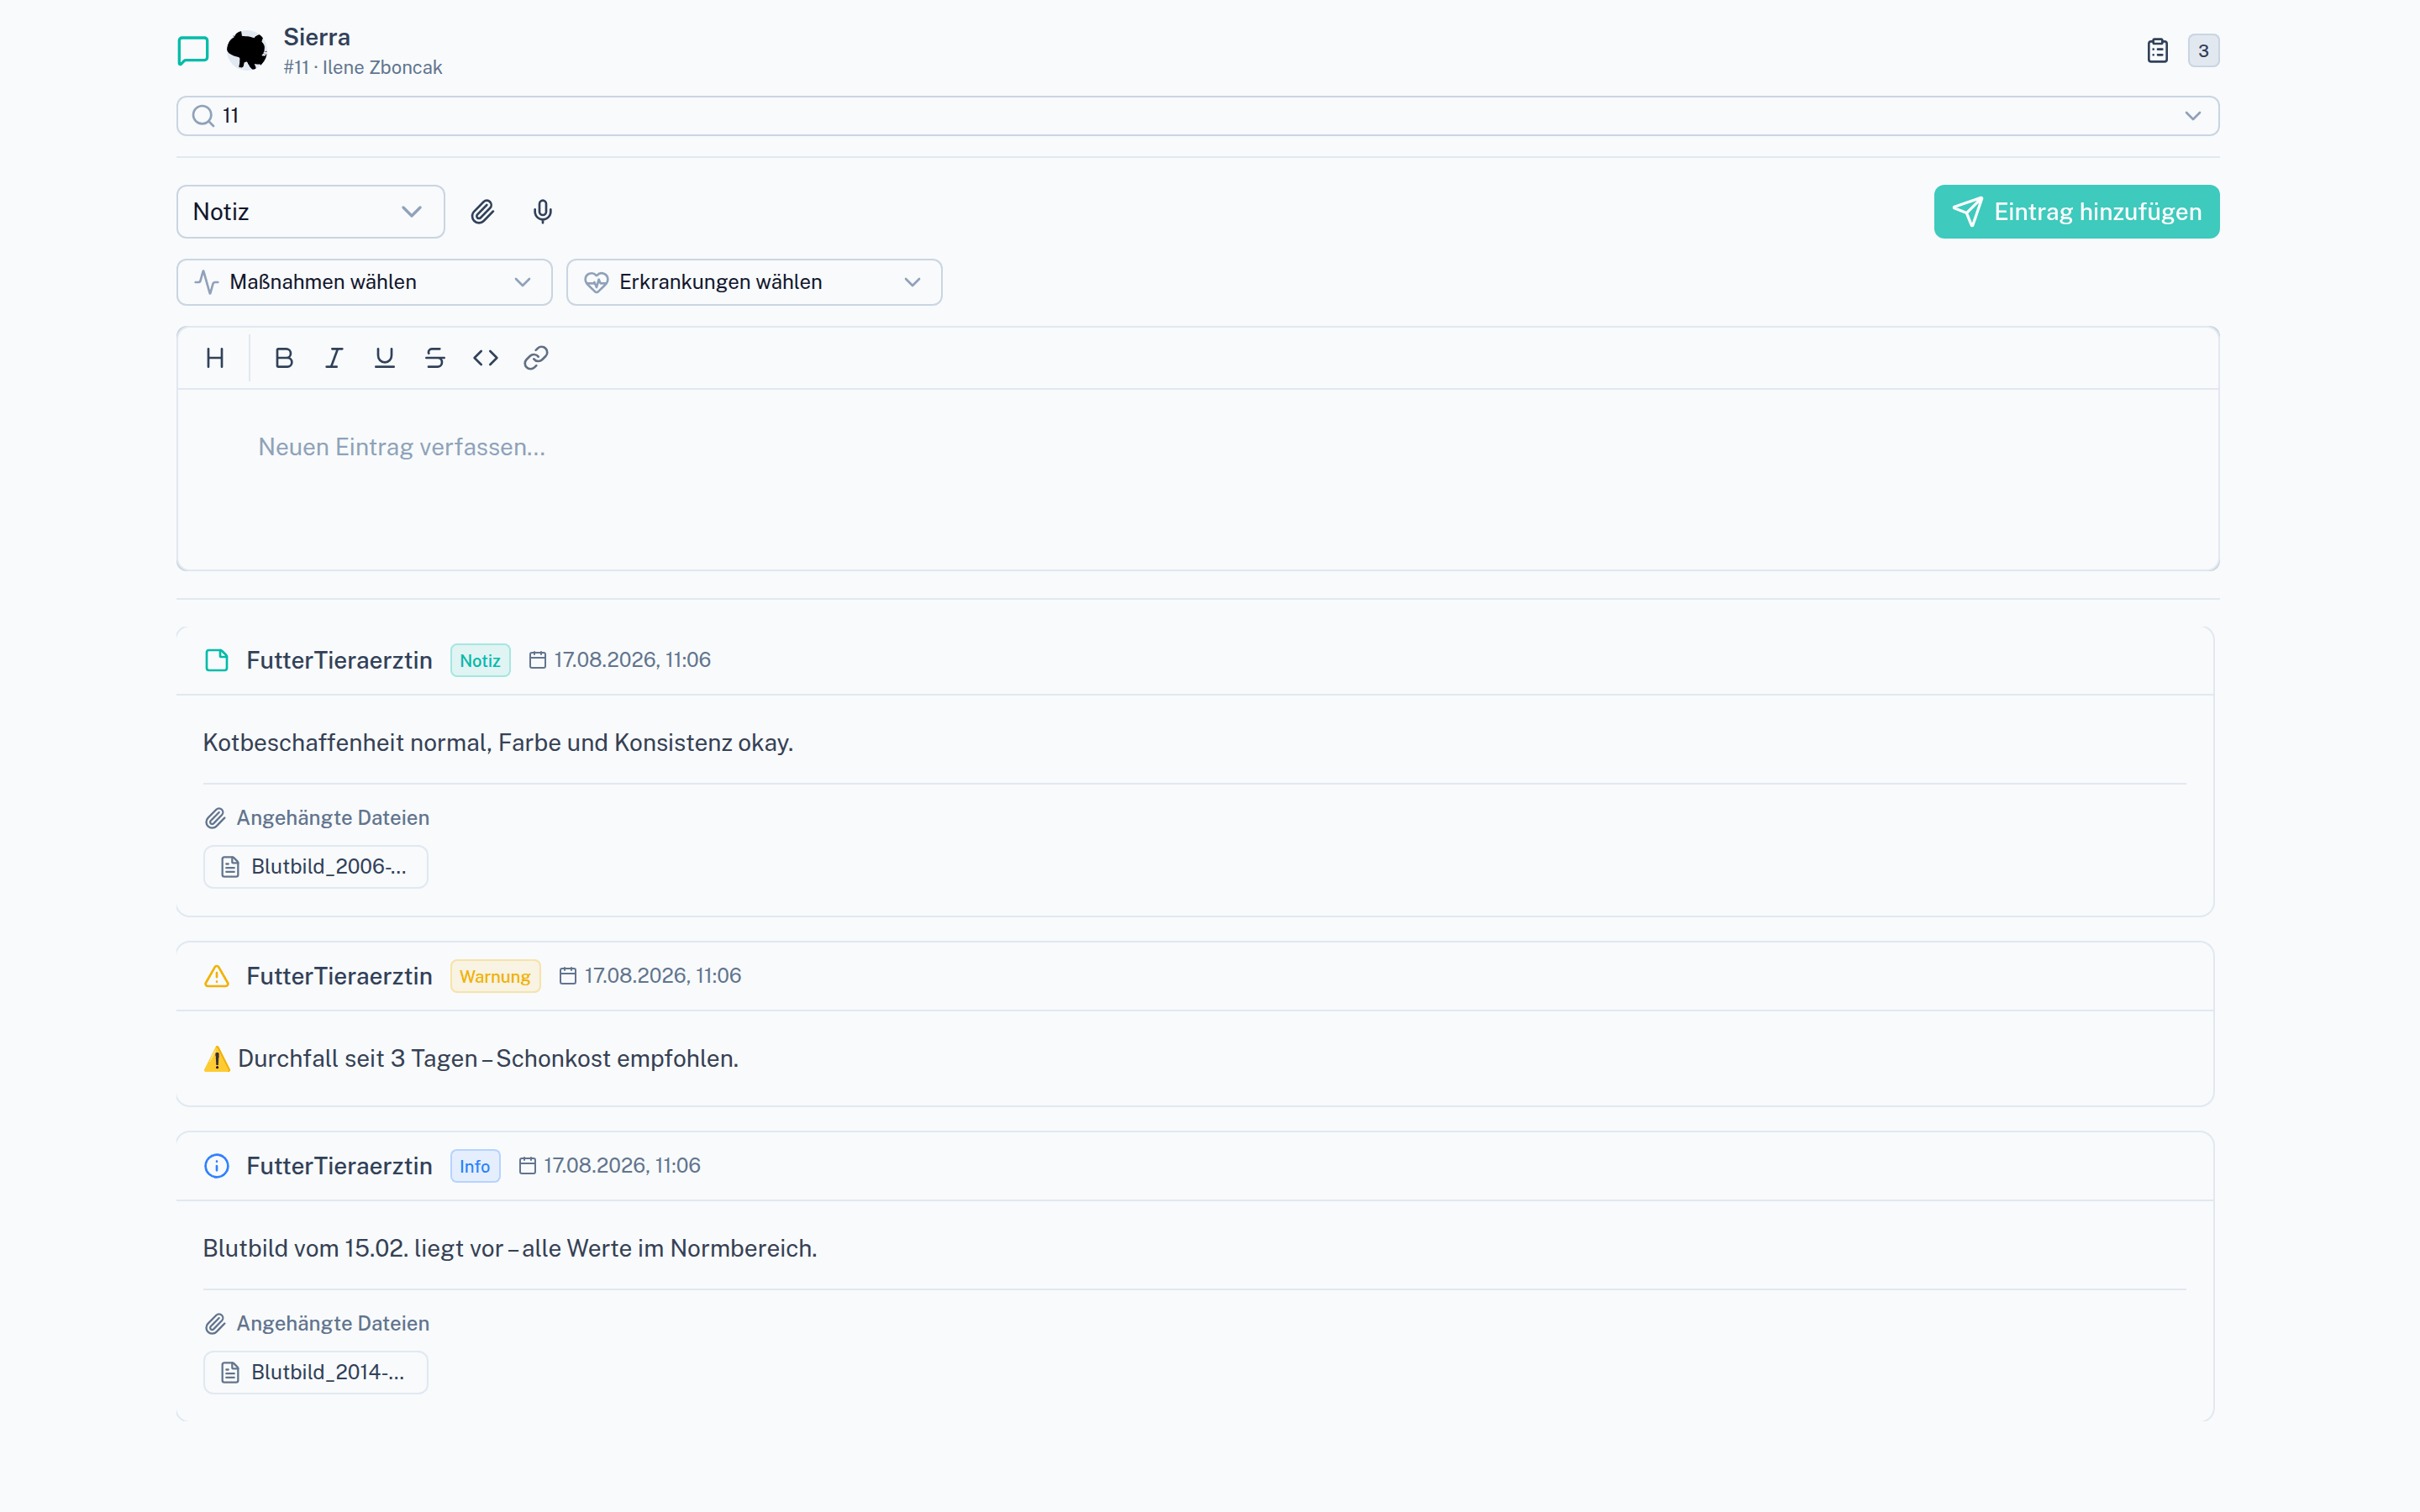This screenshot has width=2420, height=1512.
Task: Click the chat bubble icon beside Sierra
Action: [x=193, y=50]
